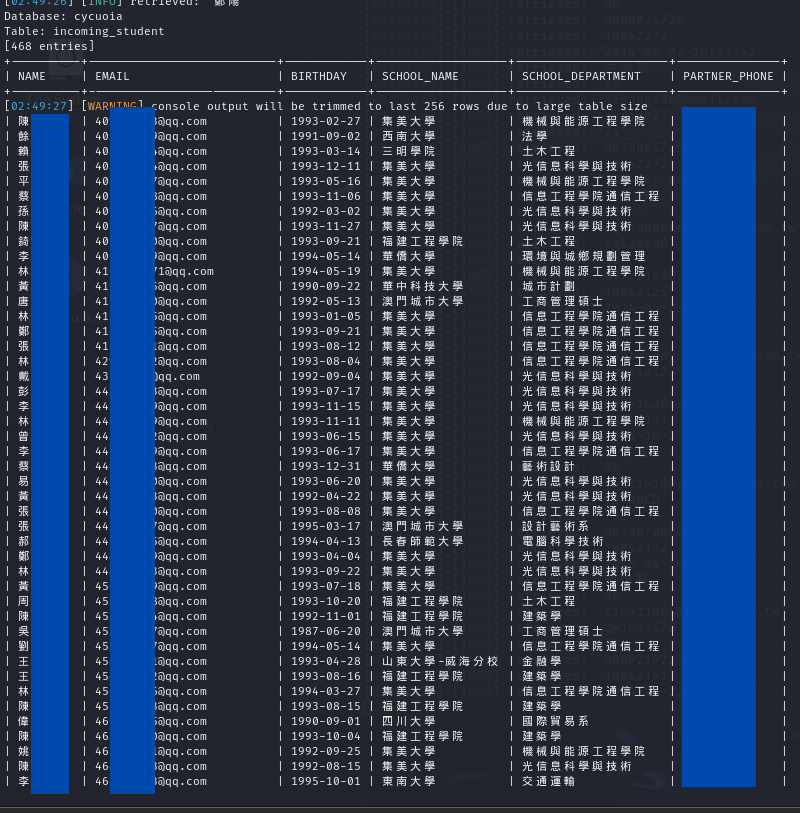Viewport: 800px width, 813px height.
Task: Select birthday 1993-02-27
Action: coord(326,121)
